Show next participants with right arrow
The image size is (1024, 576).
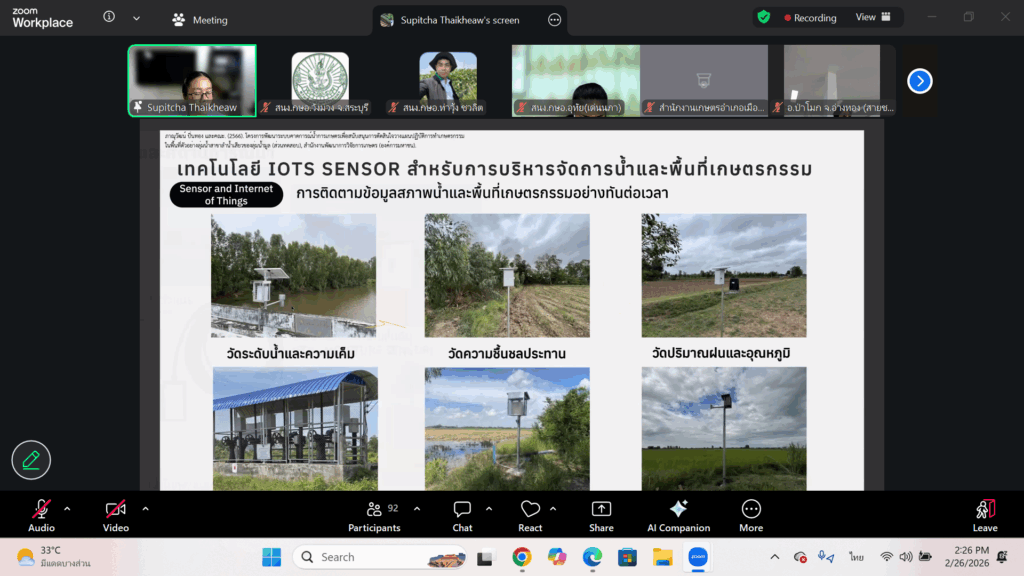(x=919, y=82)
